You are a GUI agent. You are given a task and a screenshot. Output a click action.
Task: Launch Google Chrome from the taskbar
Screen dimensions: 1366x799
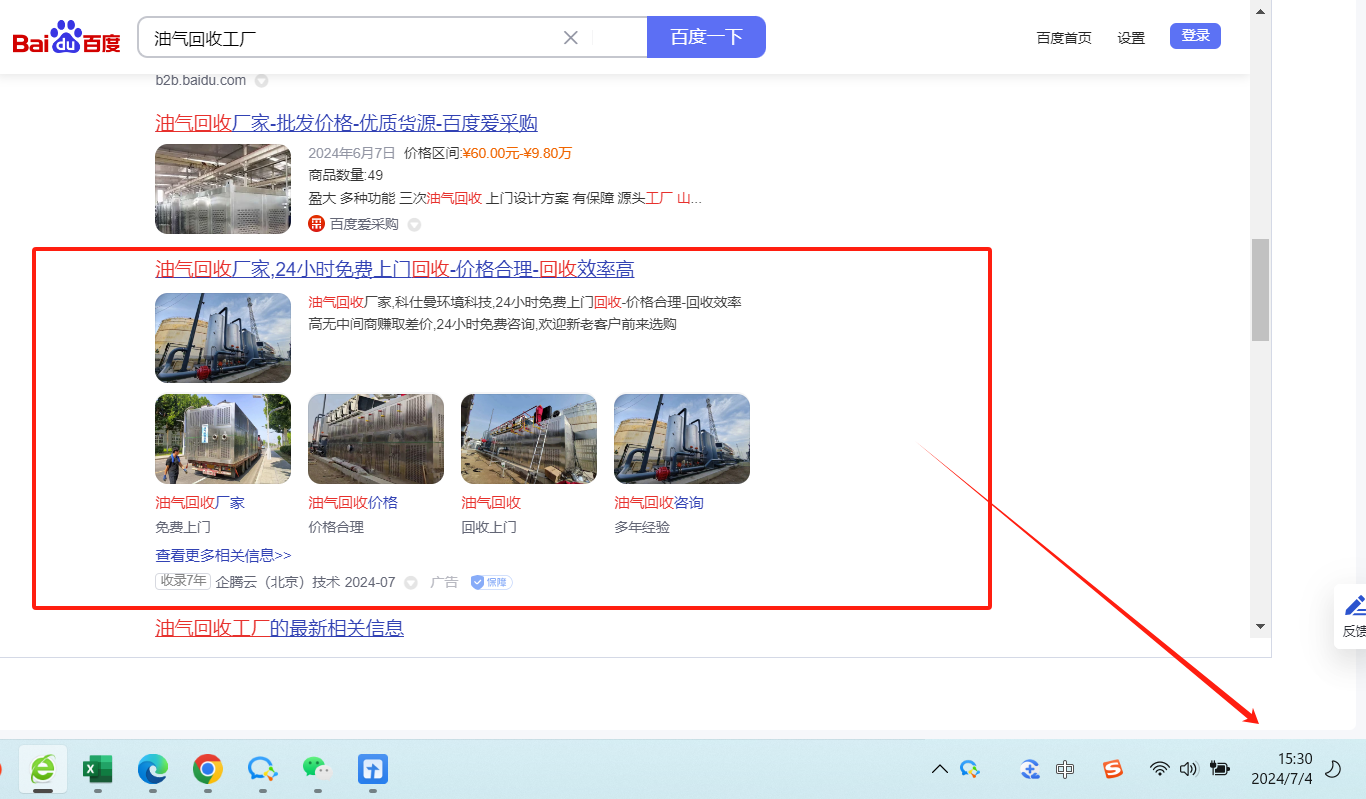click(x=207, y=769)
